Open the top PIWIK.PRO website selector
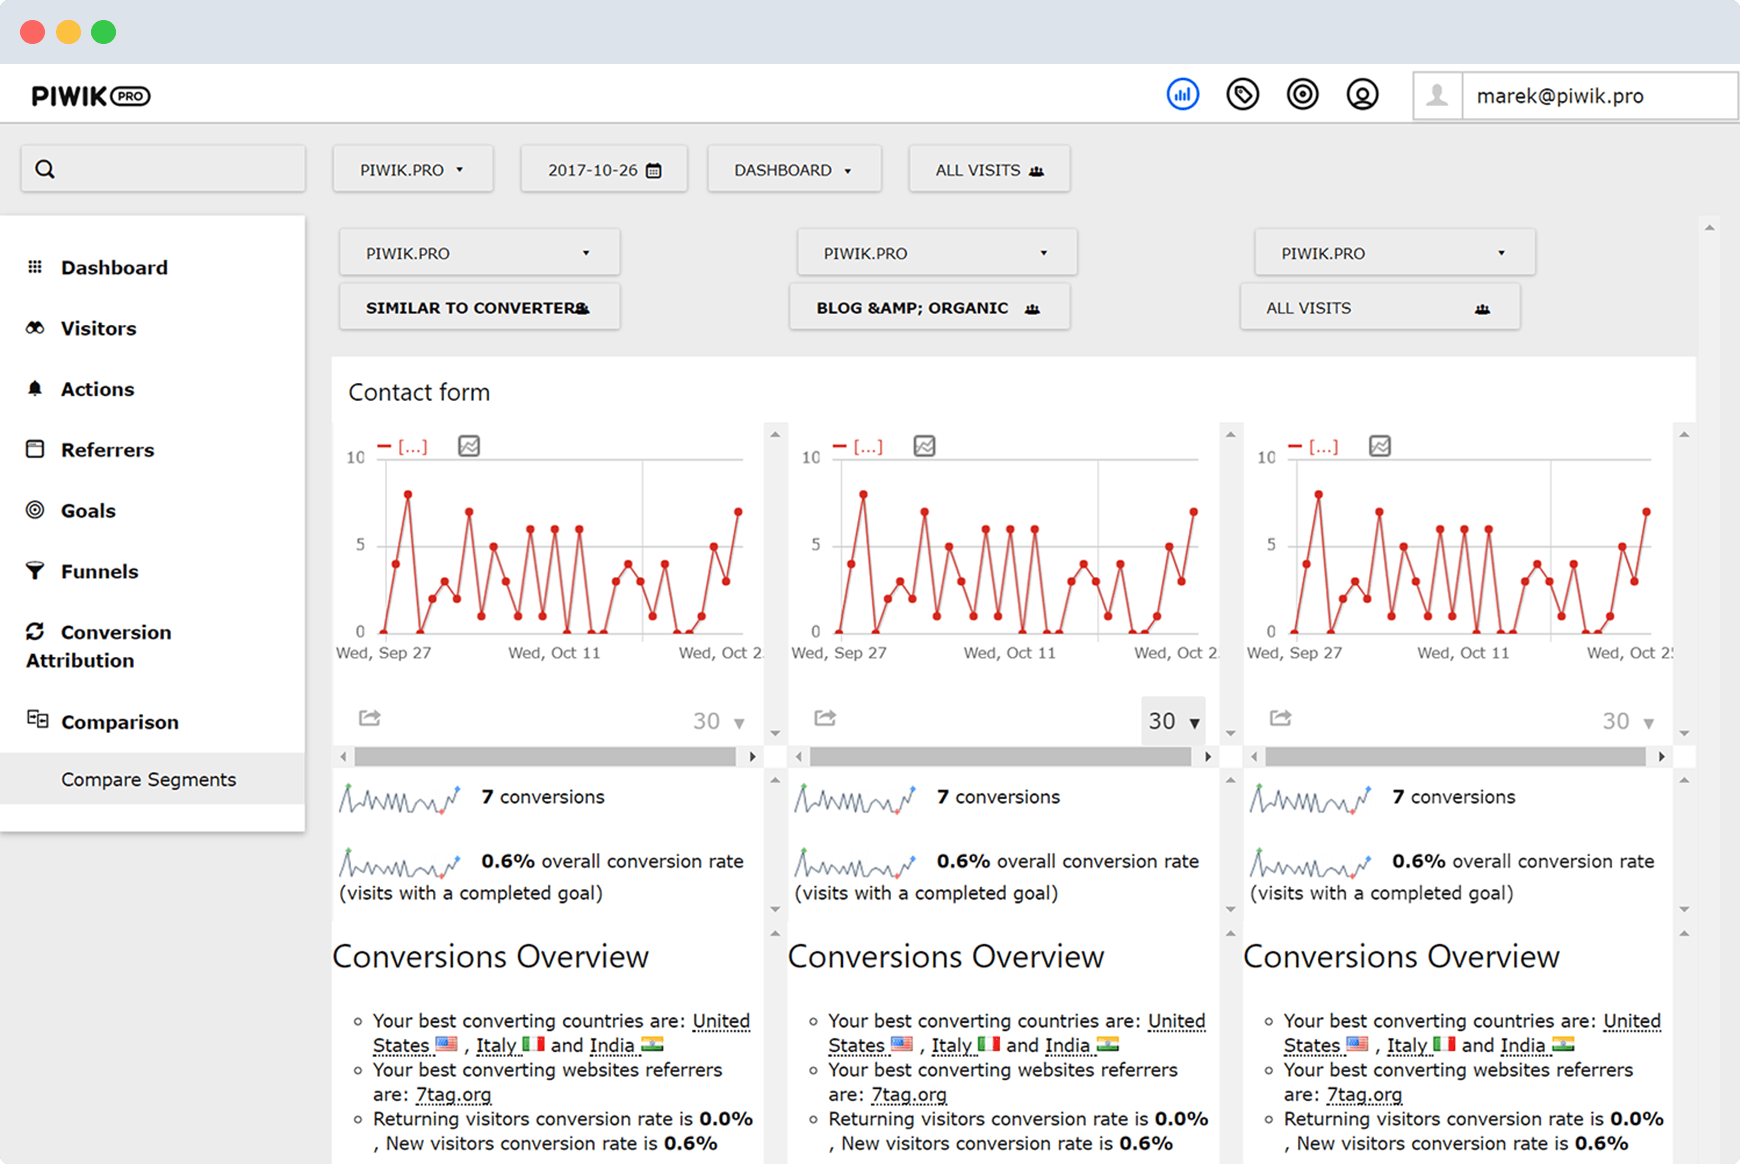The width and height of the screenshot is (1740, 1164). [x=413, y=169]
